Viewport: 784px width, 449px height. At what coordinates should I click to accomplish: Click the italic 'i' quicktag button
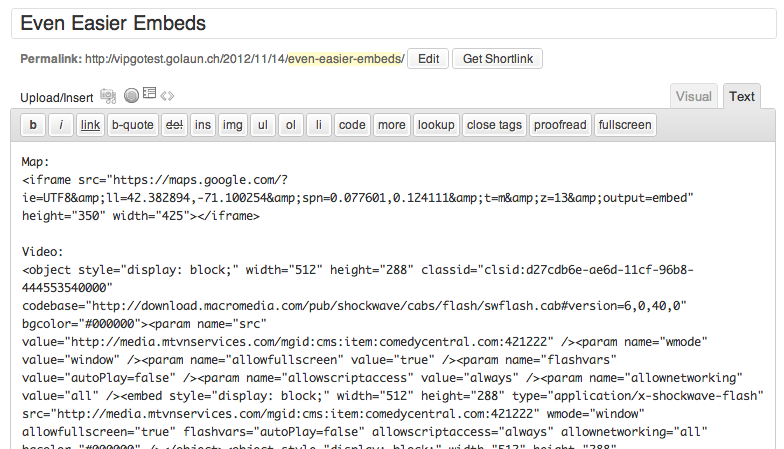tap(61, 124)
